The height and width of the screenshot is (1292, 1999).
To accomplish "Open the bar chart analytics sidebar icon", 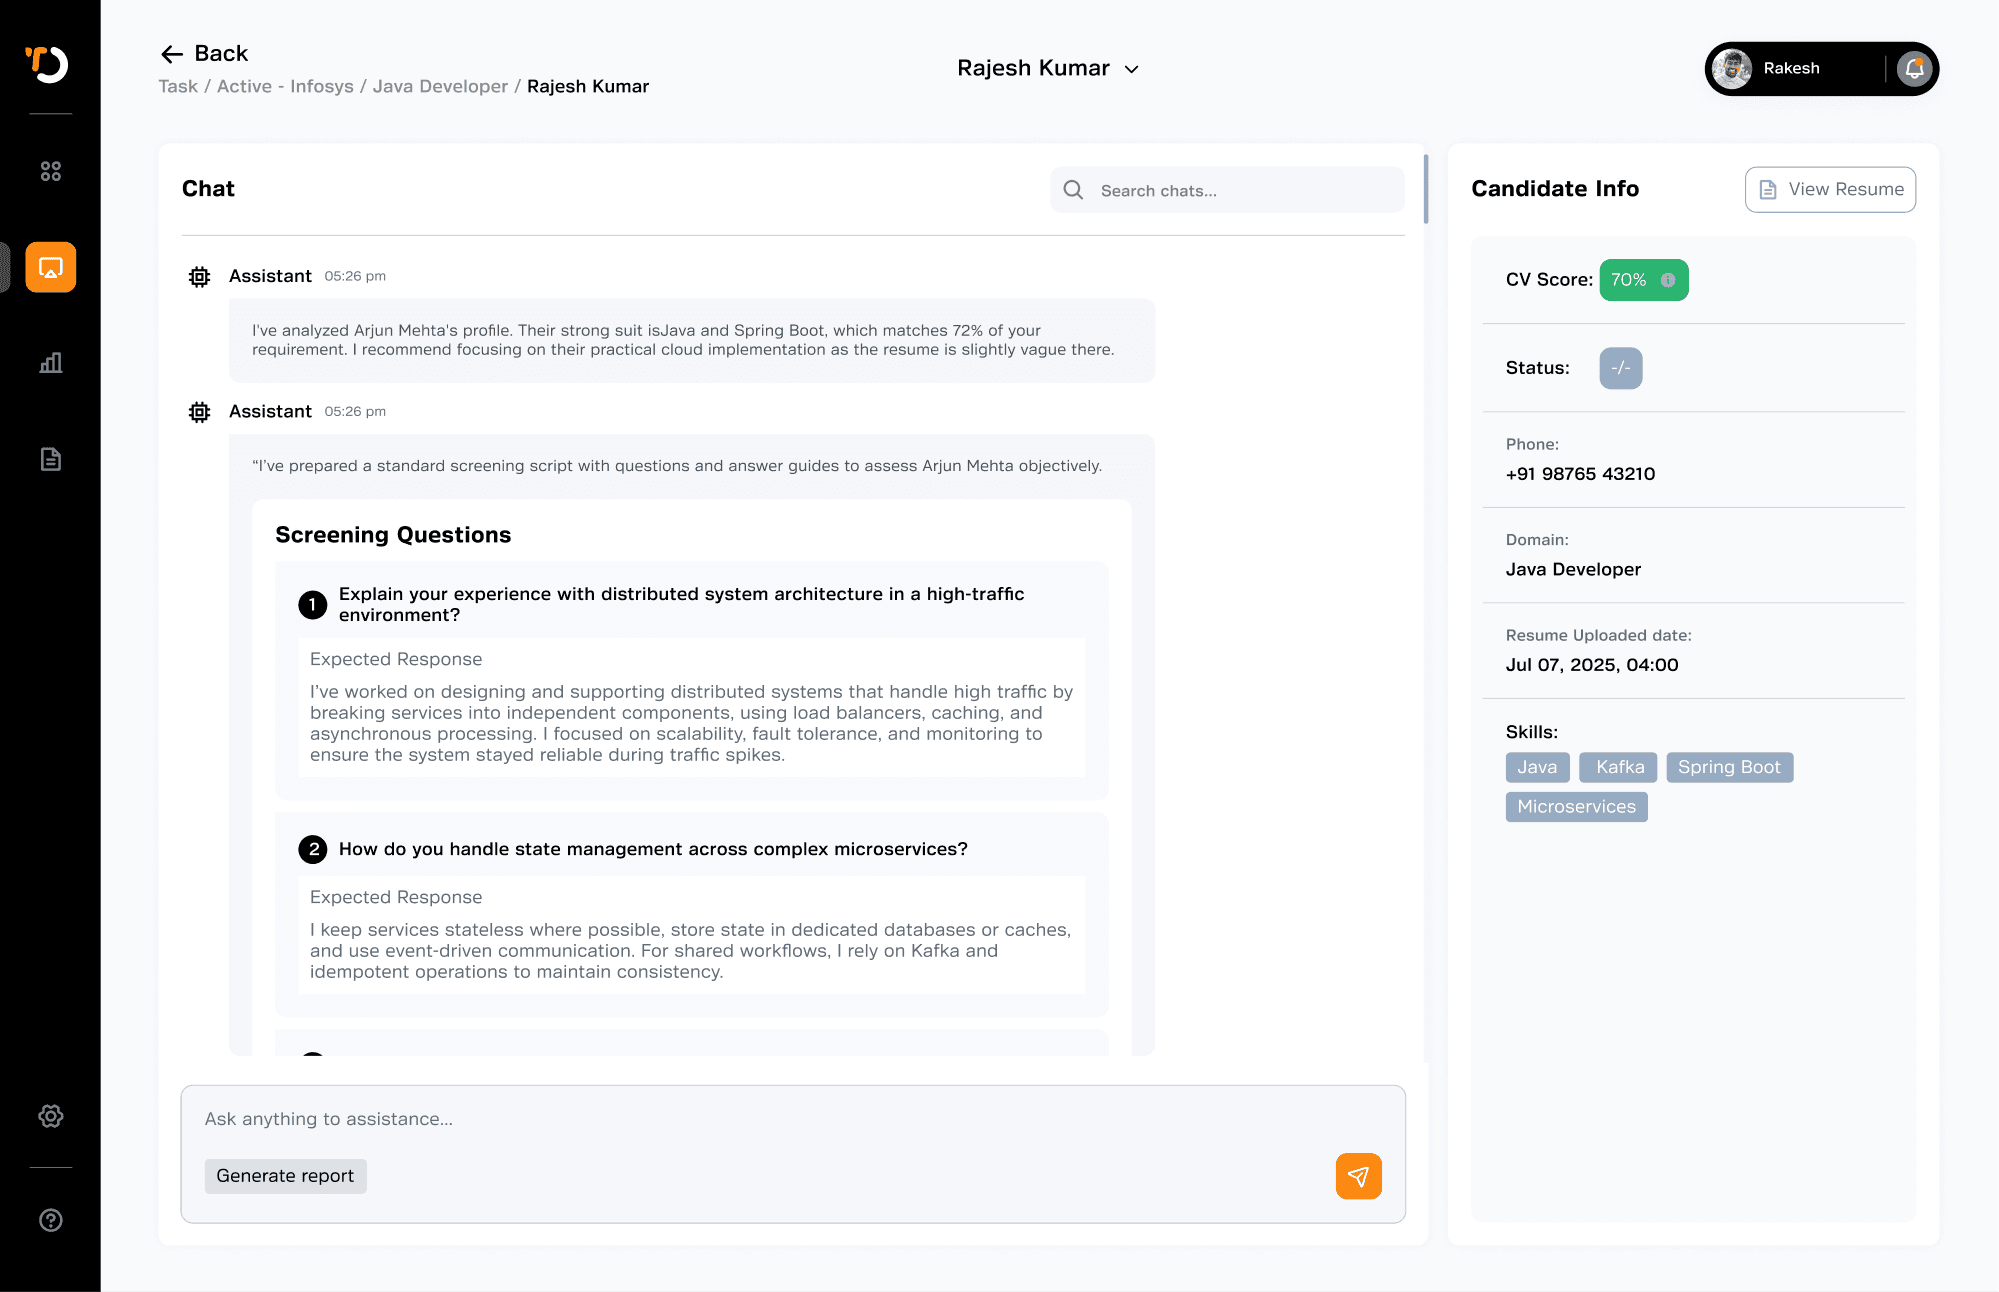I will (51, 363).
